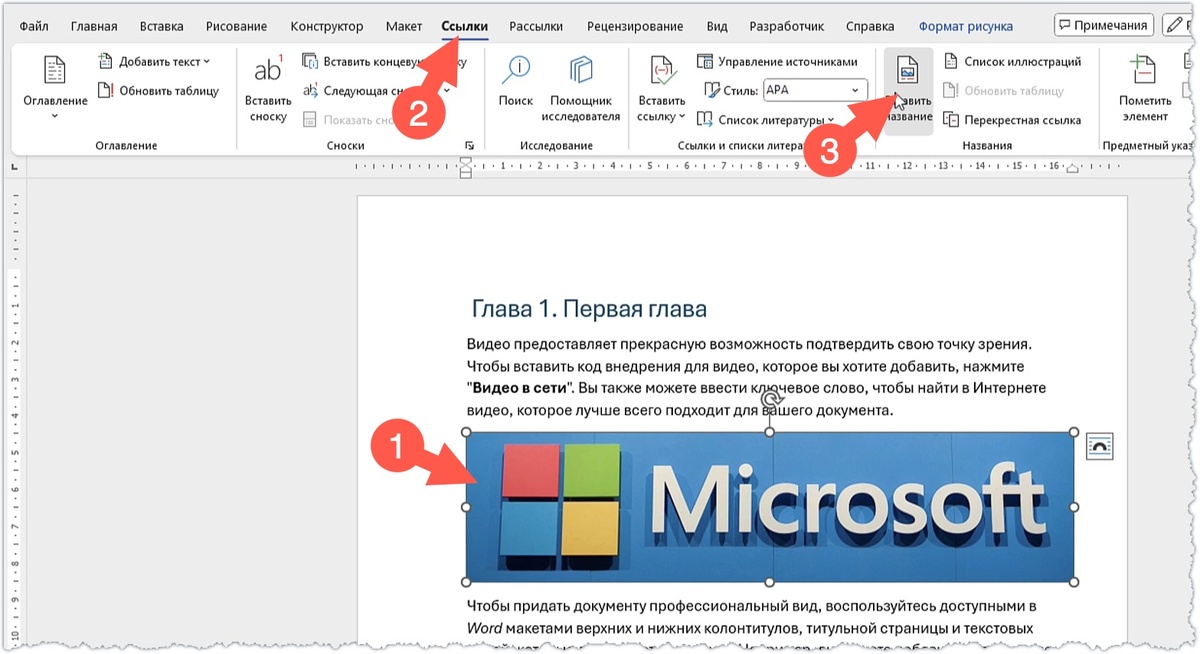Open the Вид tab
This screenshot has height=654, width=1200.
(717, 26)
